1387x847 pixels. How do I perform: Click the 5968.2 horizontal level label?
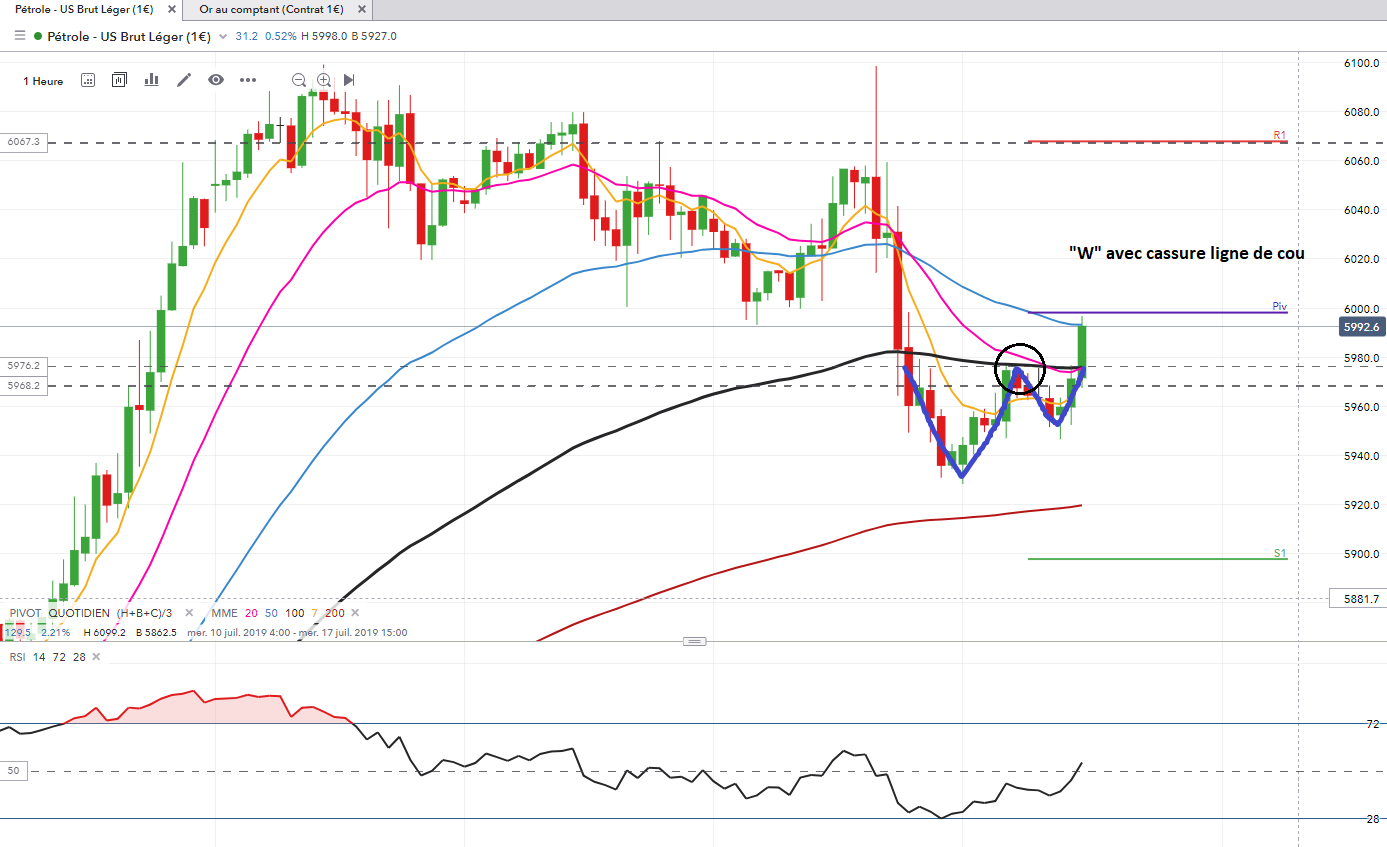coord(23,385)
